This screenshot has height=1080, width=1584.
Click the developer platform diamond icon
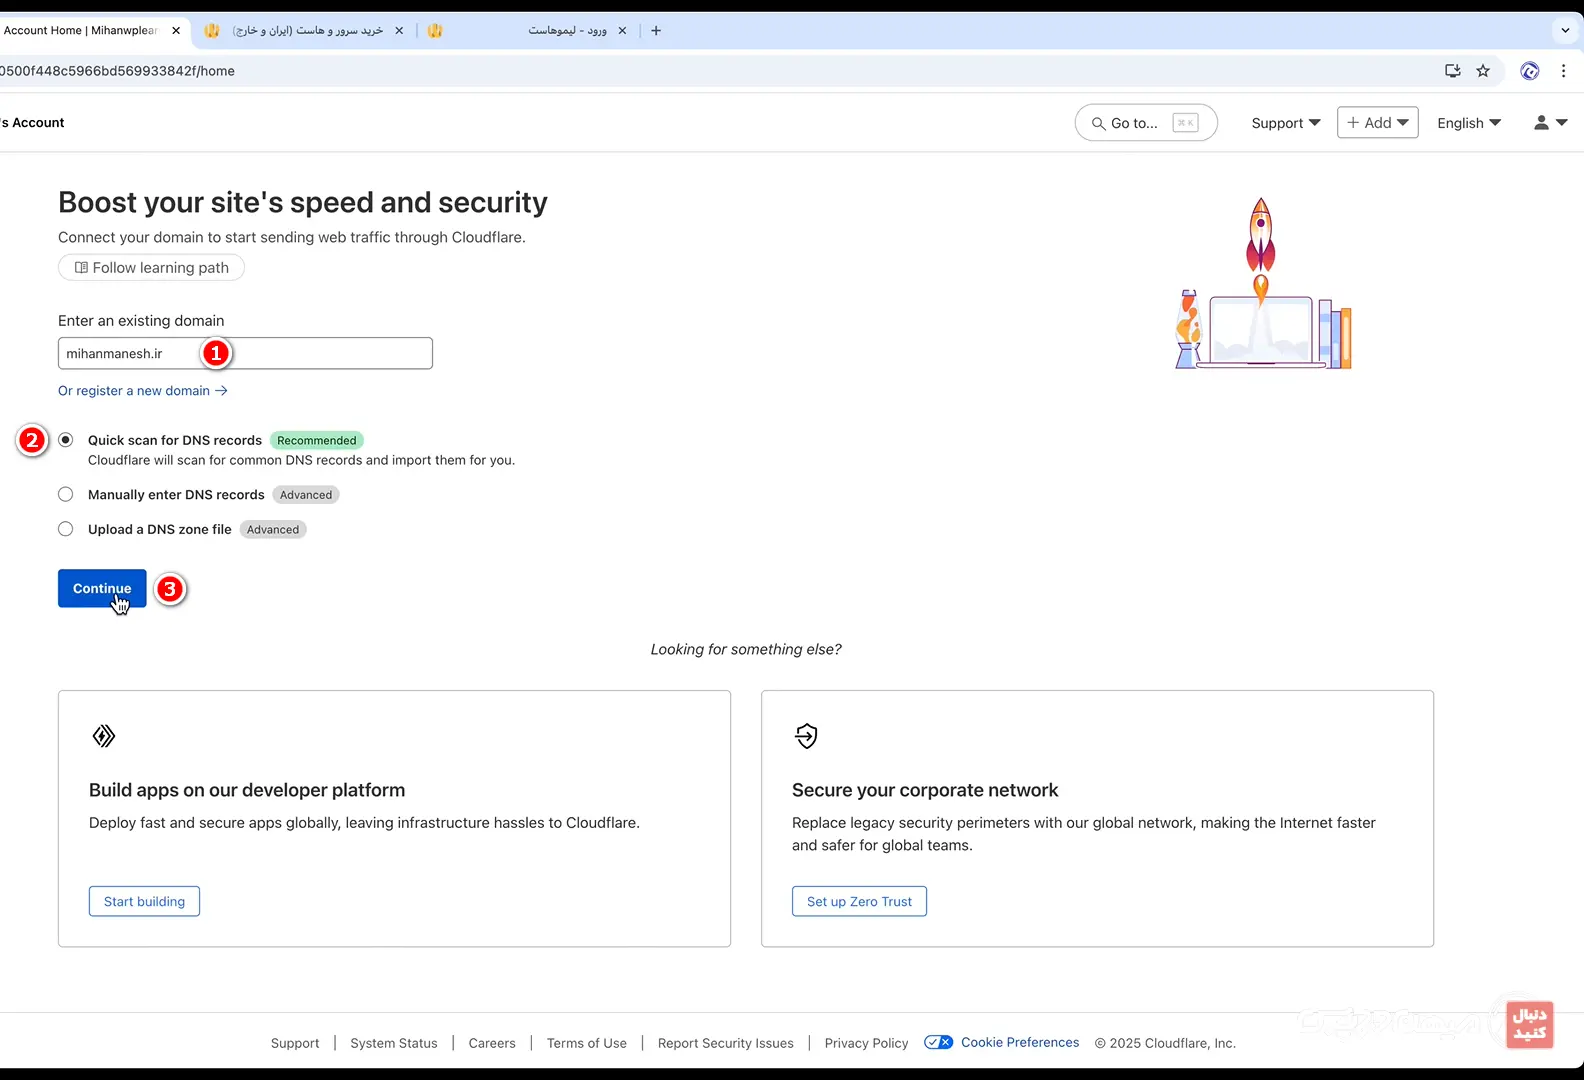click(x=104, y=736)
